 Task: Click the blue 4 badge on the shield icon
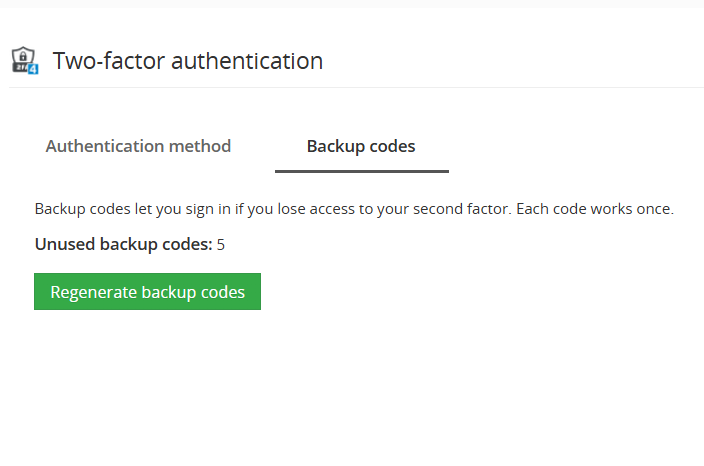point(33,69)
